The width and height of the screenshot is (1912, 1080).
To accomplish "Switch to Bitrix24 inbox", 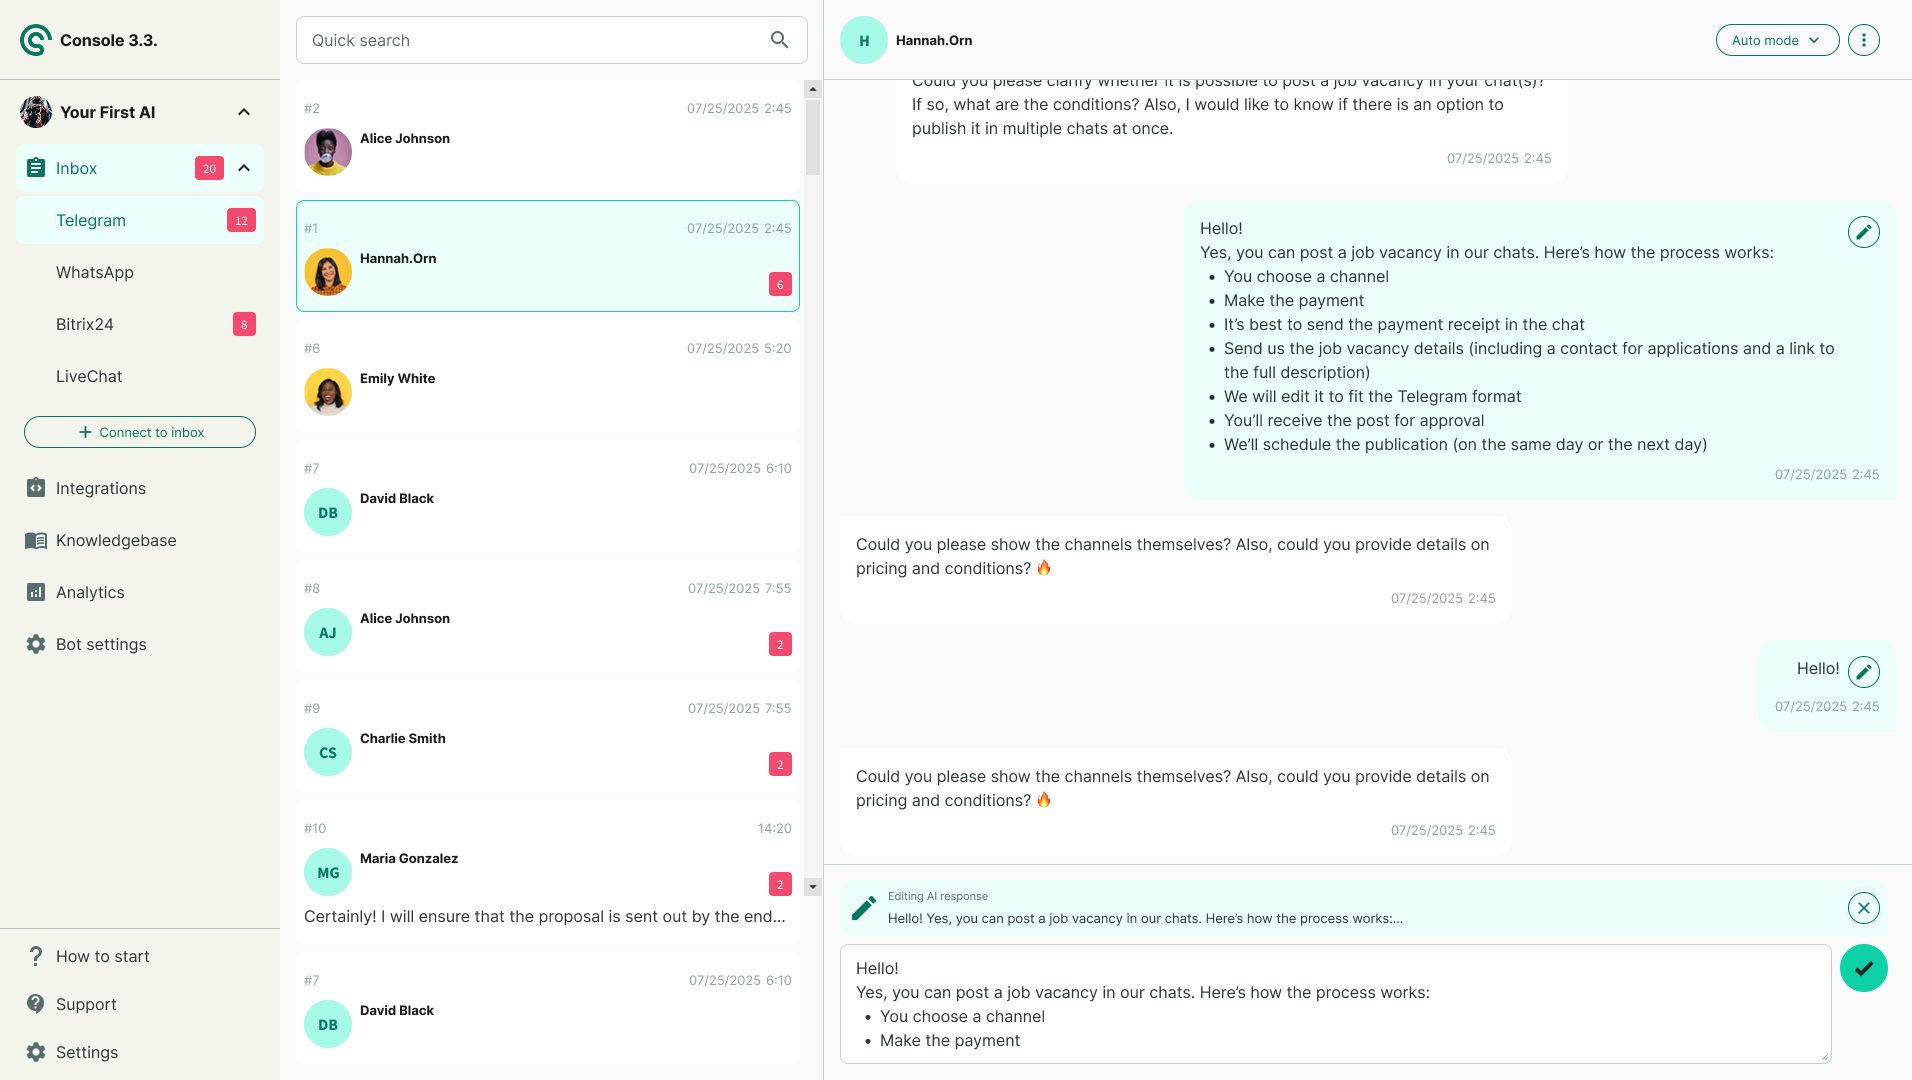I will point(85,324).
